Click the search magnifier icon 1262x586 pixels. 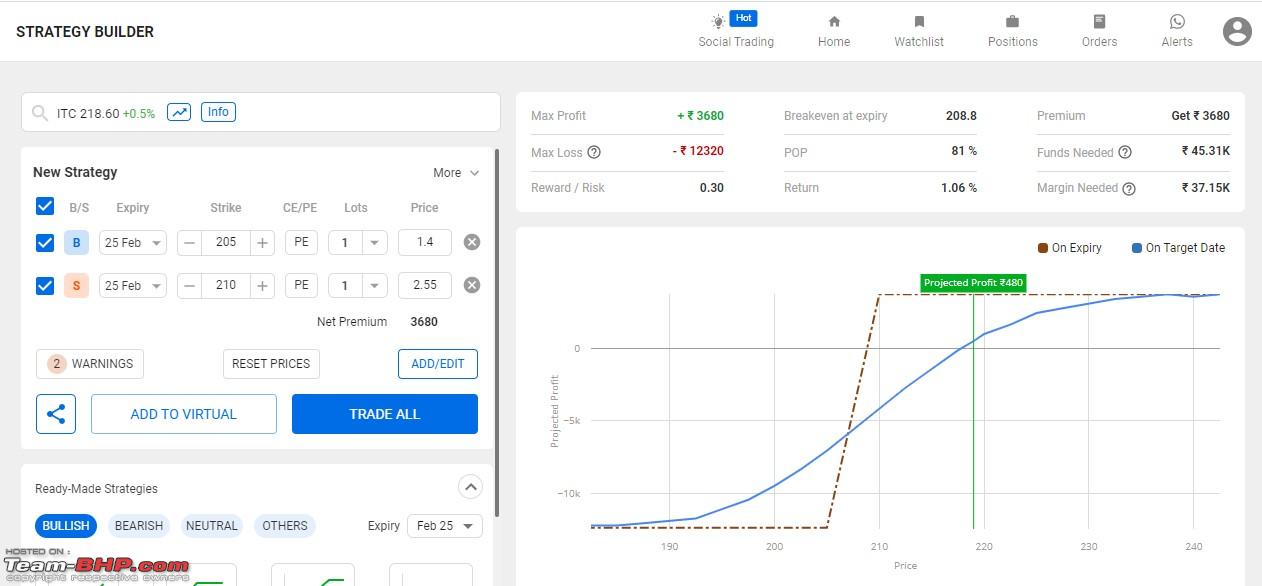[40, 113]
